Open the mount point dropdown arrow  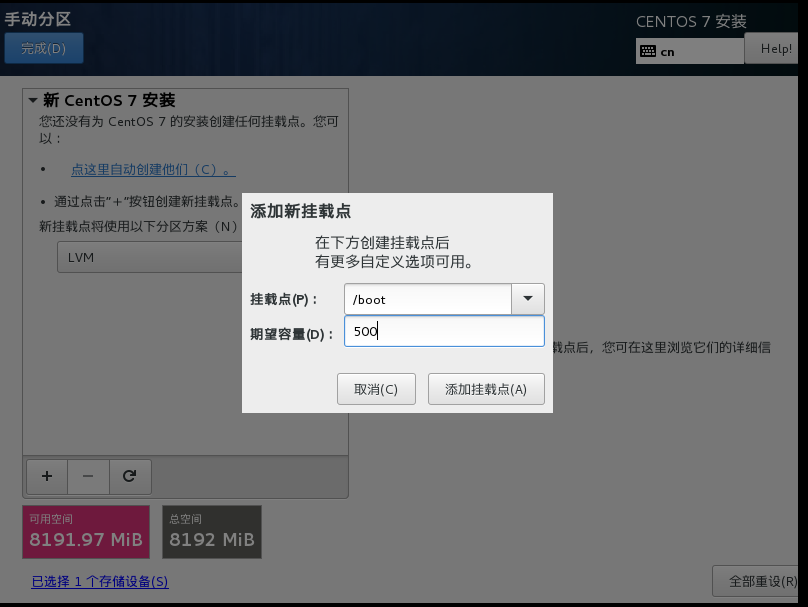point(527,299)
